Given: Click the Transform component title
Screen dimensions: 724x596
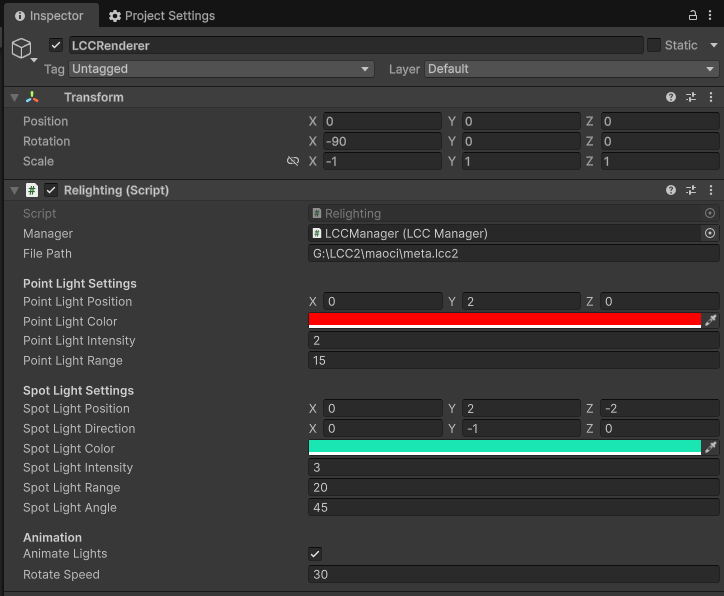Looking at the screenshot, I should tap(94, 97).
